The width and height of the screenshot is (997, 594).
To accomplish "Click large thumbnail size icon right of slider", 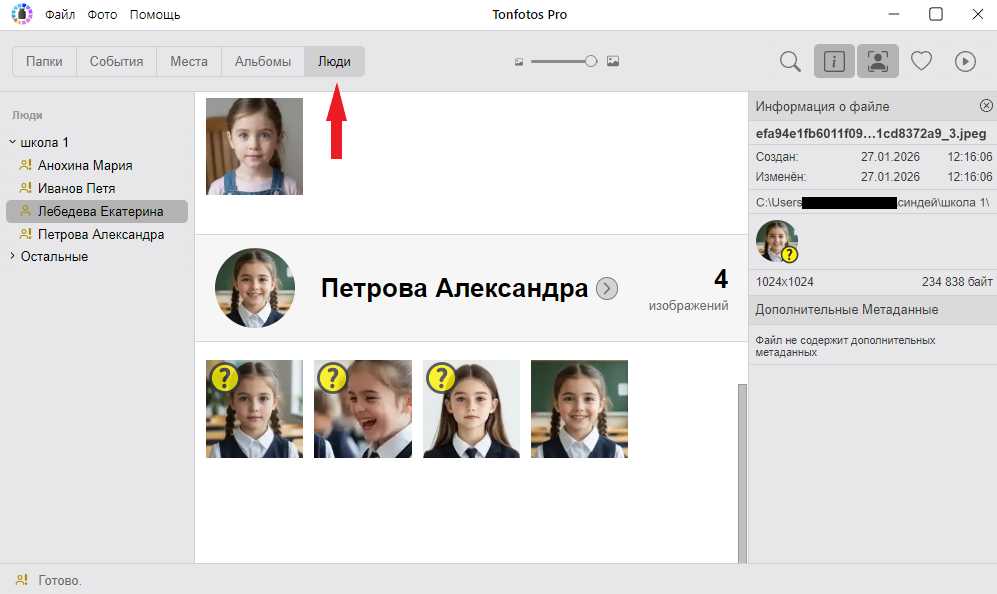I will coord(613,62).
